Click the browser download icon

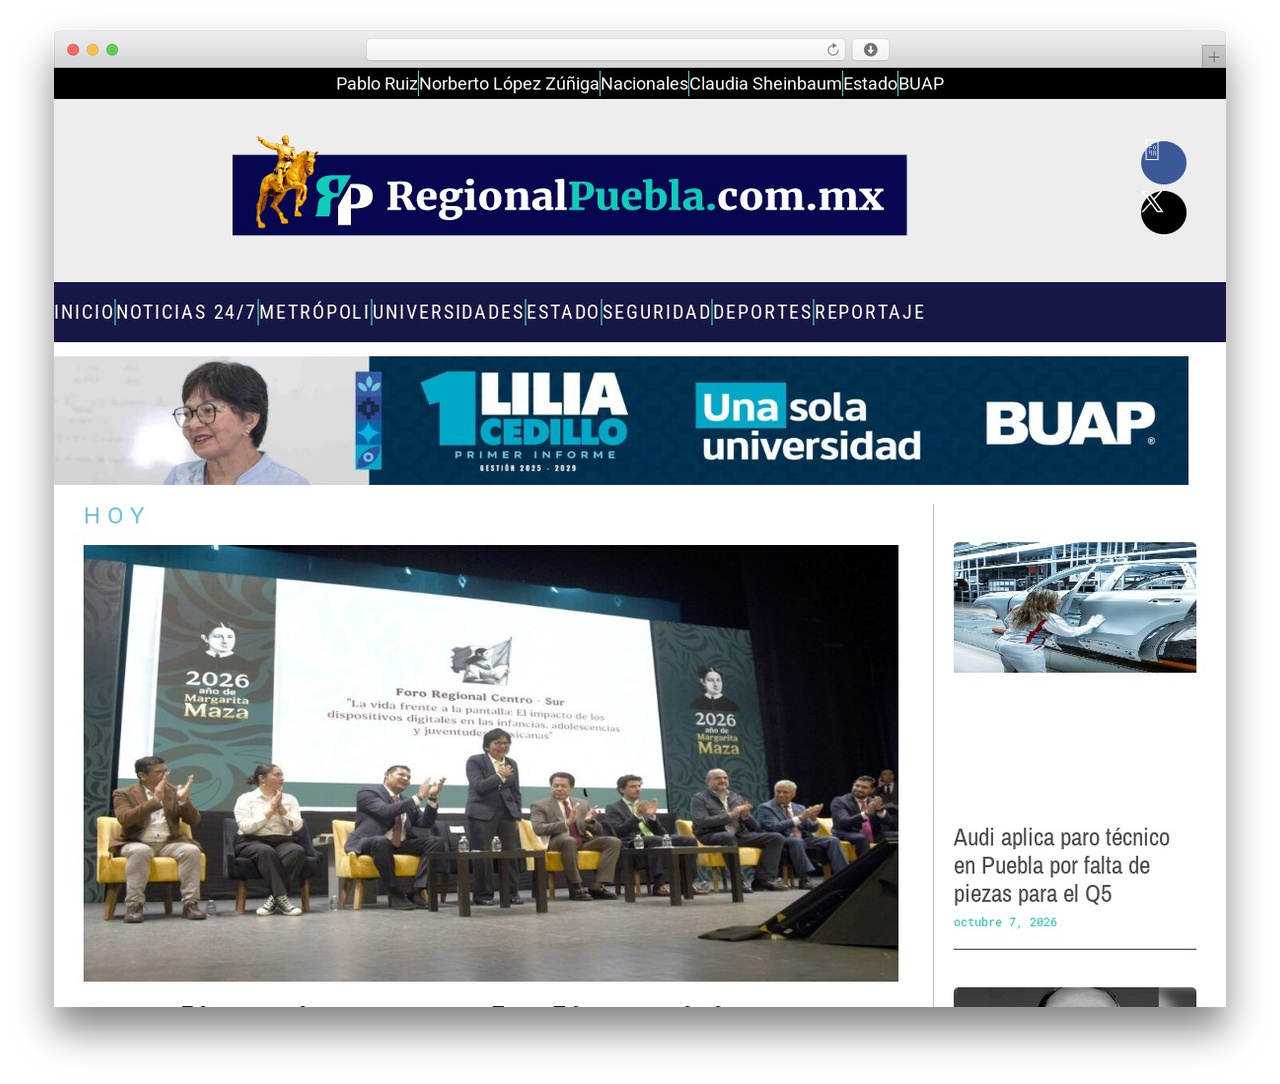870,50
